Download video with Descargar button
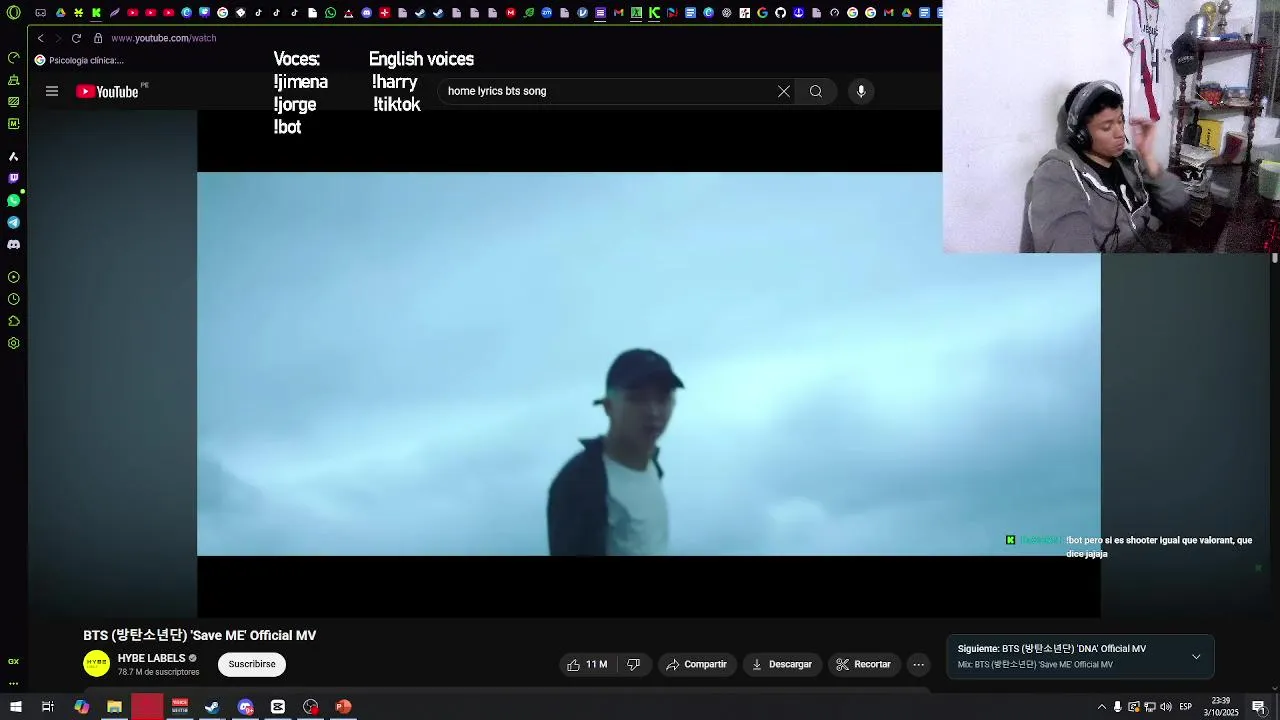This screenshot has width=1280, height=720. coord(782,664)
